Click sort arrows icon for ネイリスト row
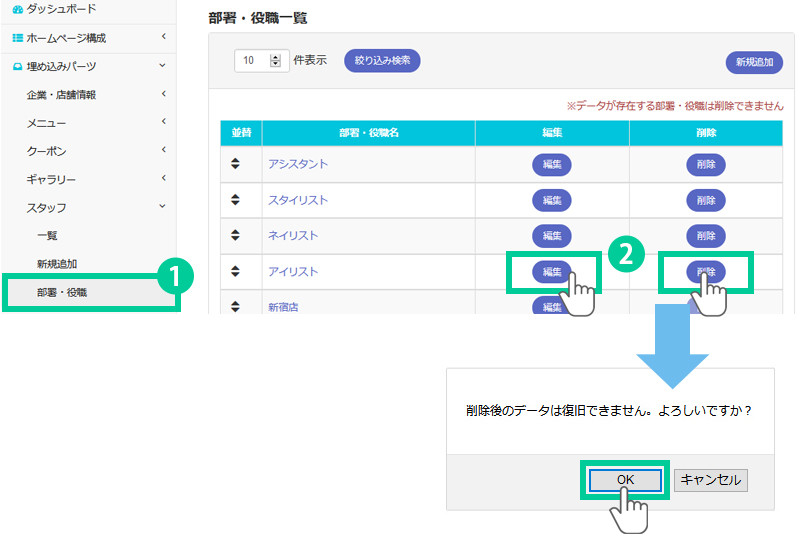Viewport: 800px width, 546px height. tap(236, 235)
